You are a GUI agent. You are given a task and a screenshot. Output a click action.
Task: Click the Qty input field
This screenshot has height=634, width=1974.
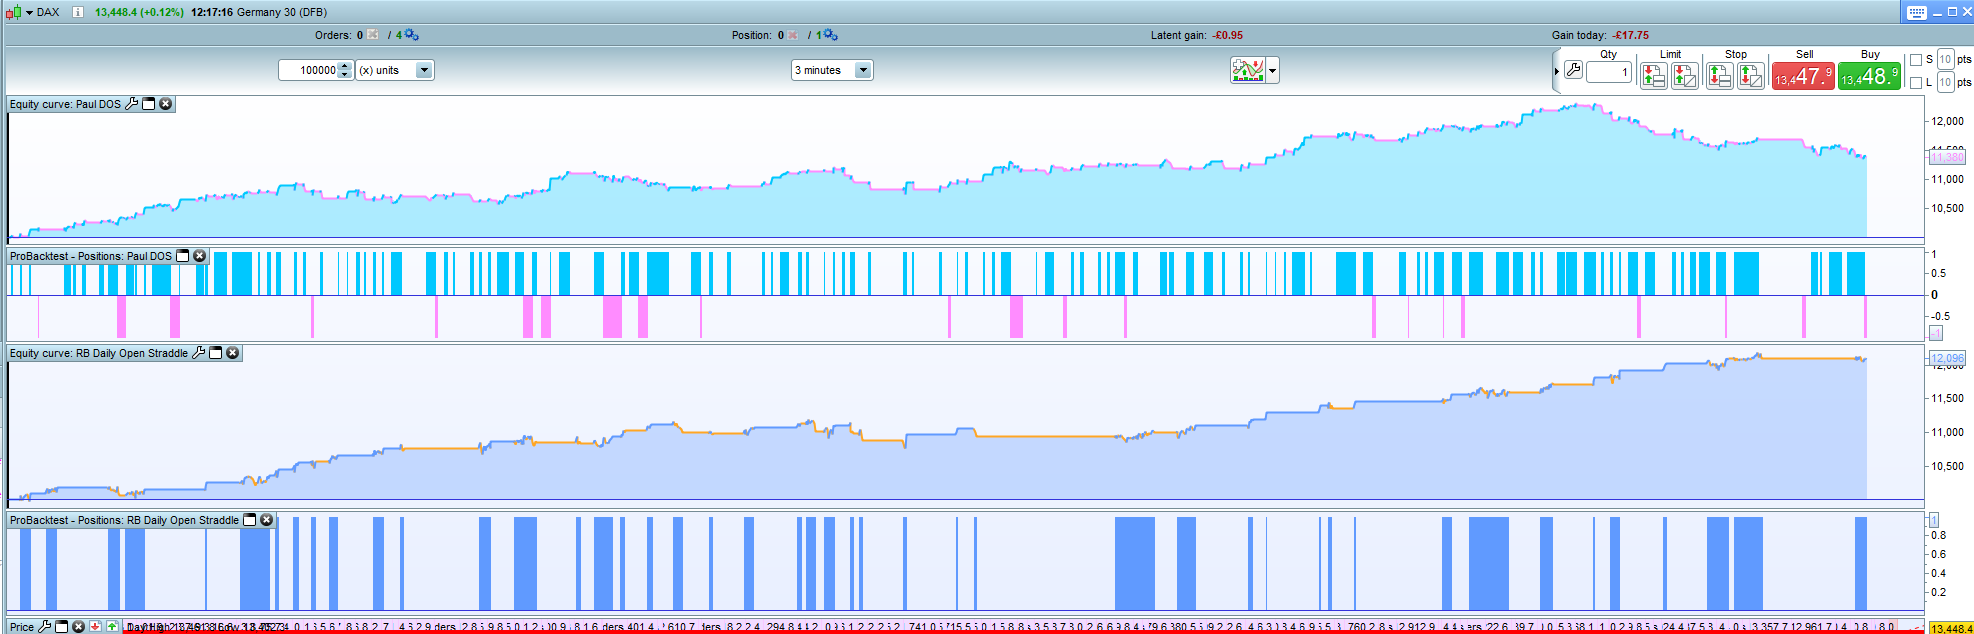1609,72
